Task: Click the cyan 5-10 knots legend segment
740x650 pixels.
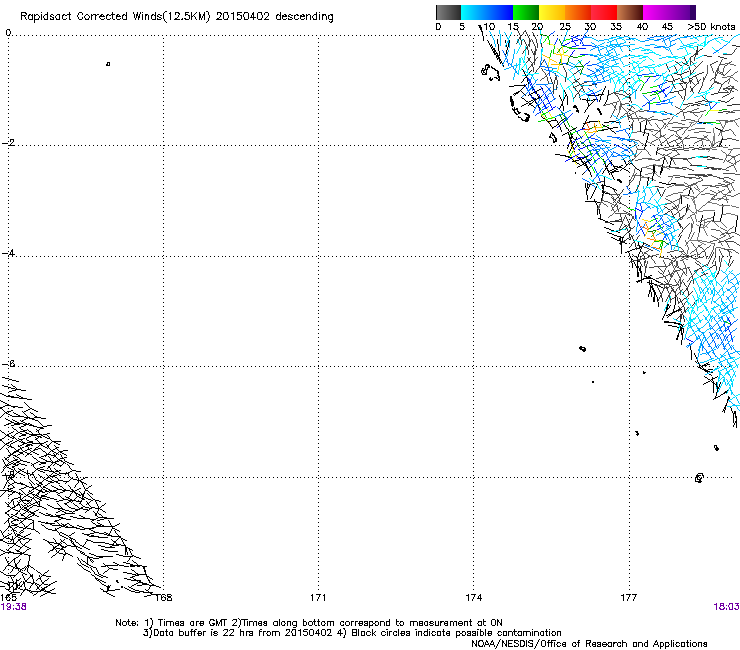Action: pyautogui.click(x=474, y=12)
